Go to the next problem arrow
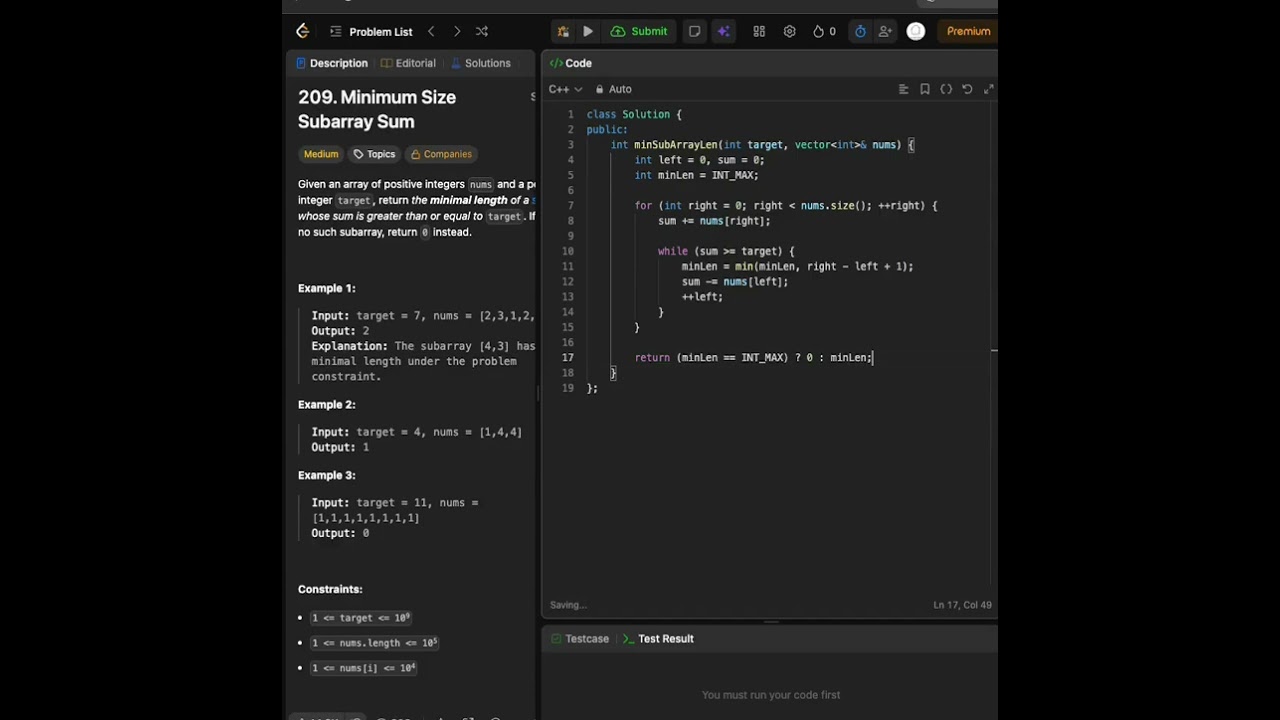The width and height of the screenshot is (1280, 720). point(457,31)
